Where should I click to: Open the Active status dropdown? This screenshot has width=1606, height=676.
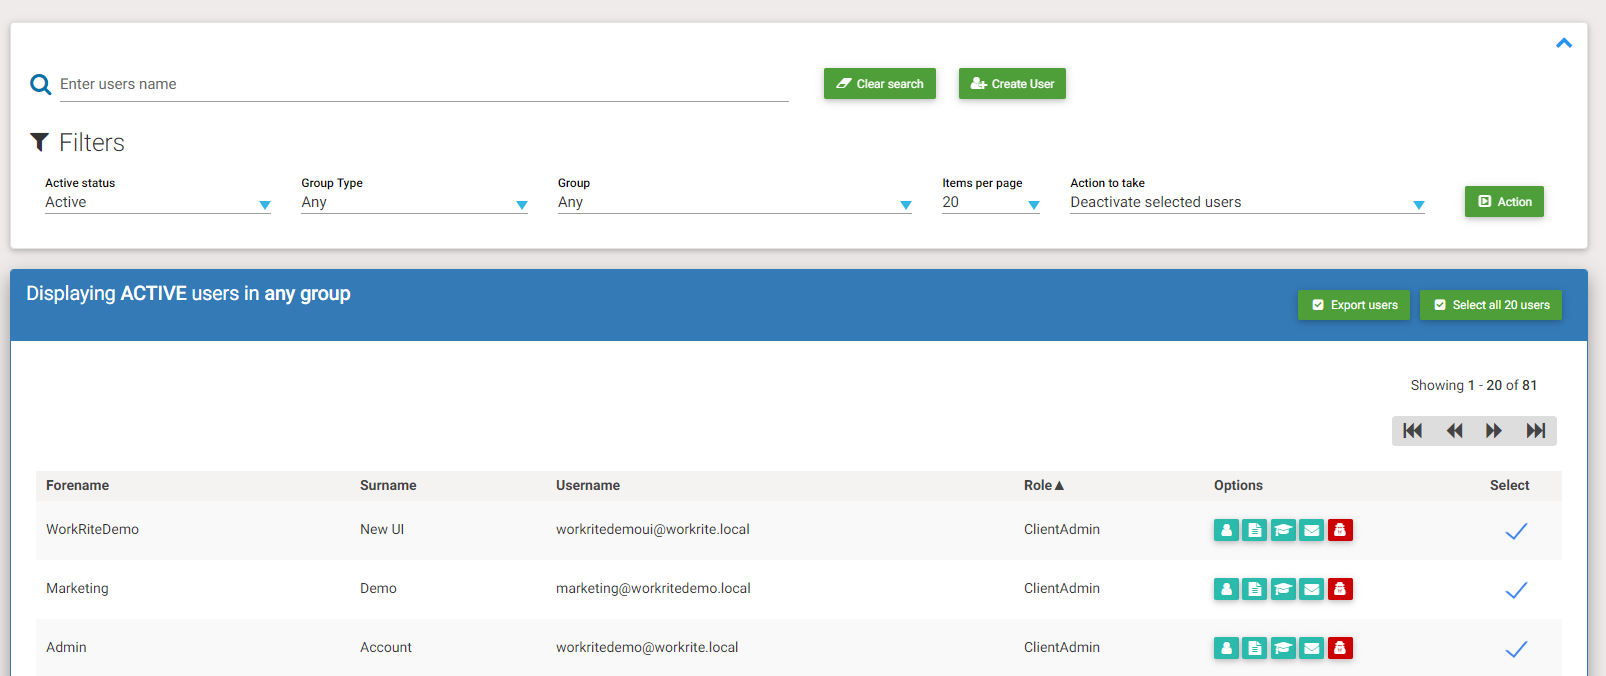click(157, 203)
